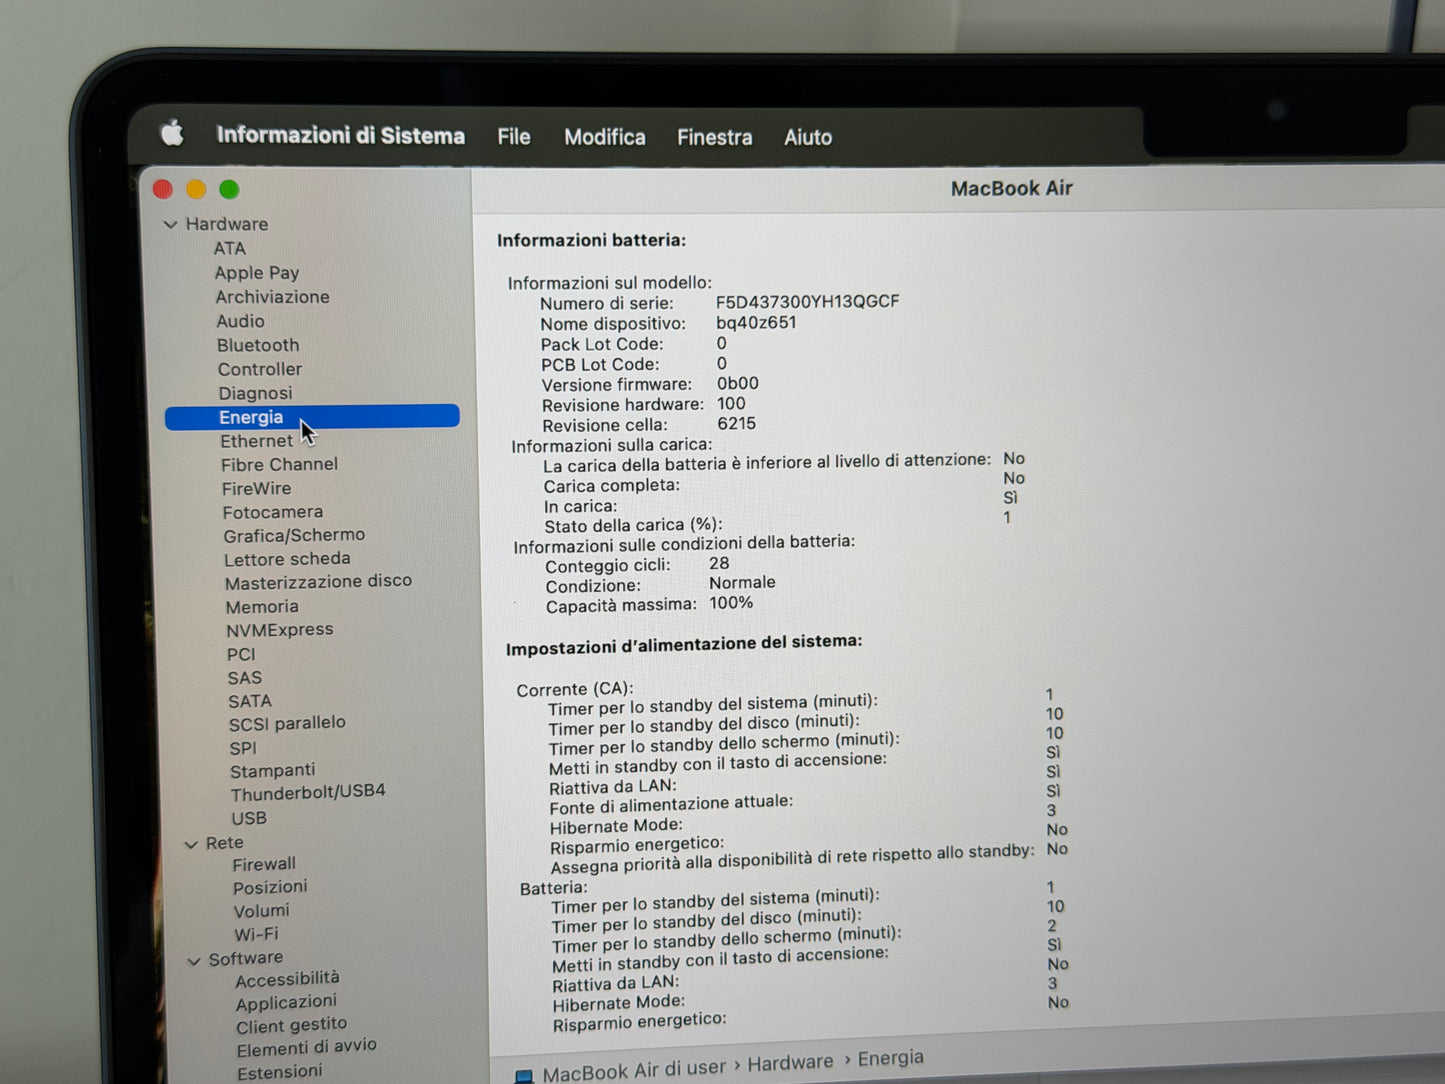Select SAS in the sidebar
The image size is (1445, 1084).
pos(245,678)
